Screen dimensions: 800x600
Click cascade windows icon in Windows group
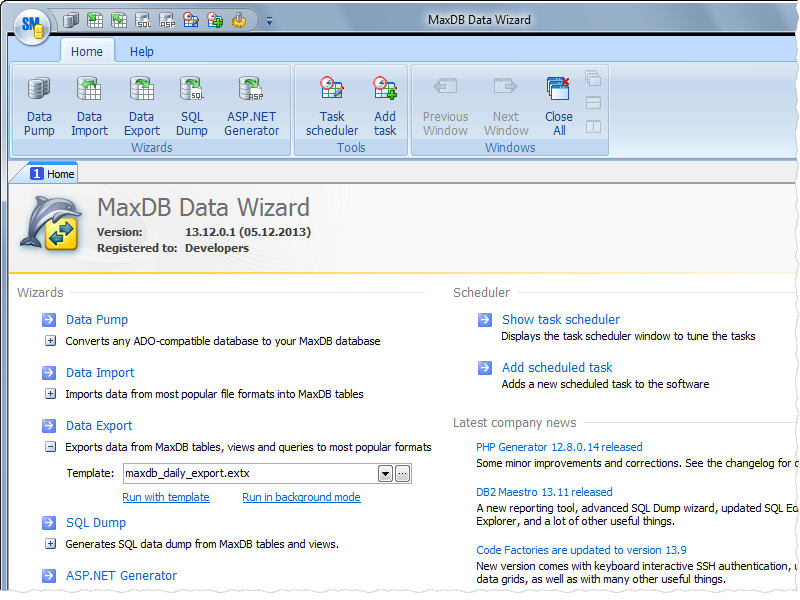pos(593,78)
